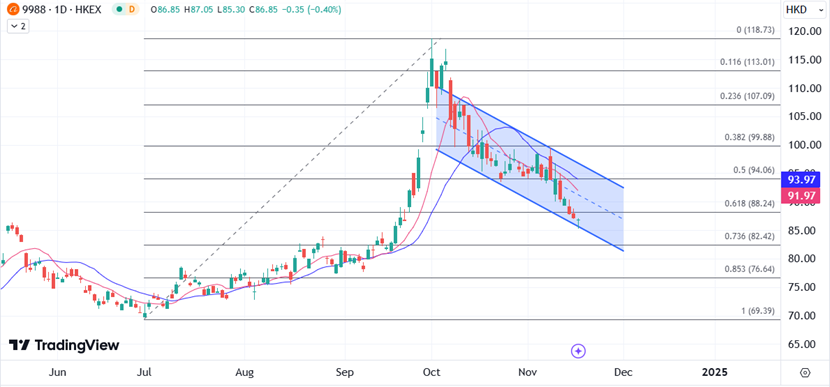Open the TradingView logo link

pos(64,346)
